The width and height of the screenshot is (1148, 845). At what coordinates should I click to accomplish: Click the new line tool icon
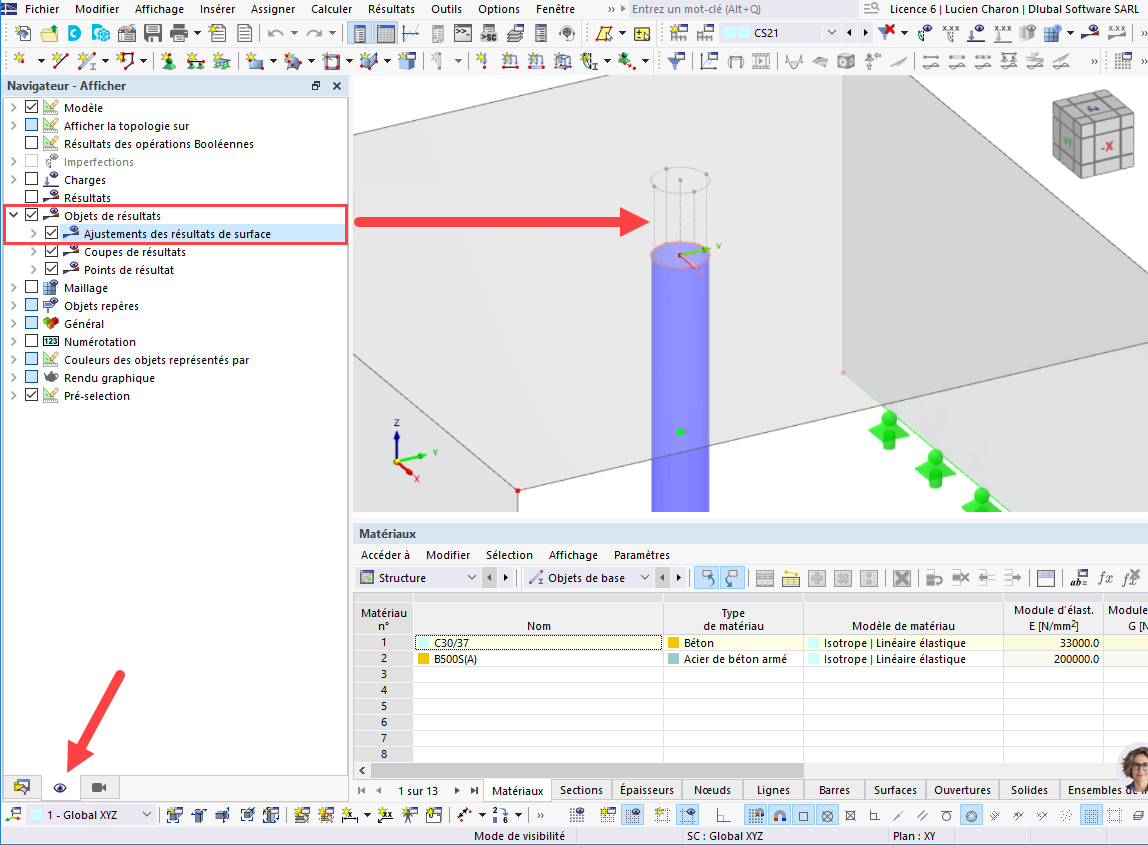click(x=60, y=62)
